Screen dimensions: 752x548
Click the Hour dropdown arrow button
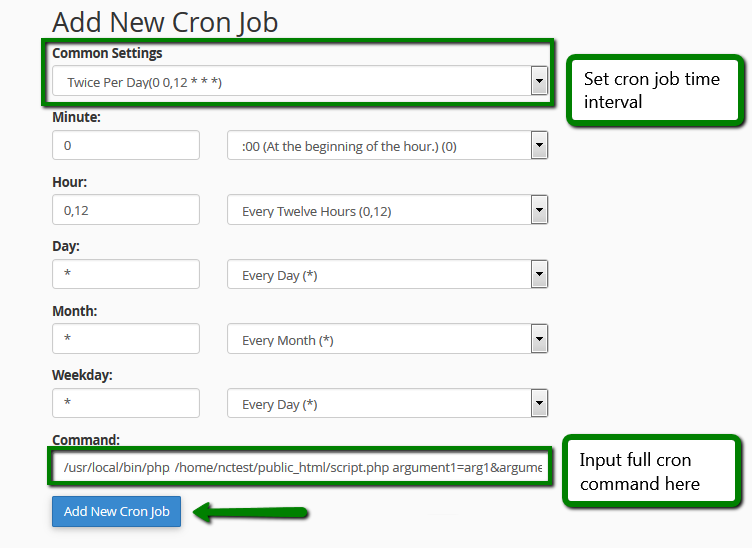point(539,211)
